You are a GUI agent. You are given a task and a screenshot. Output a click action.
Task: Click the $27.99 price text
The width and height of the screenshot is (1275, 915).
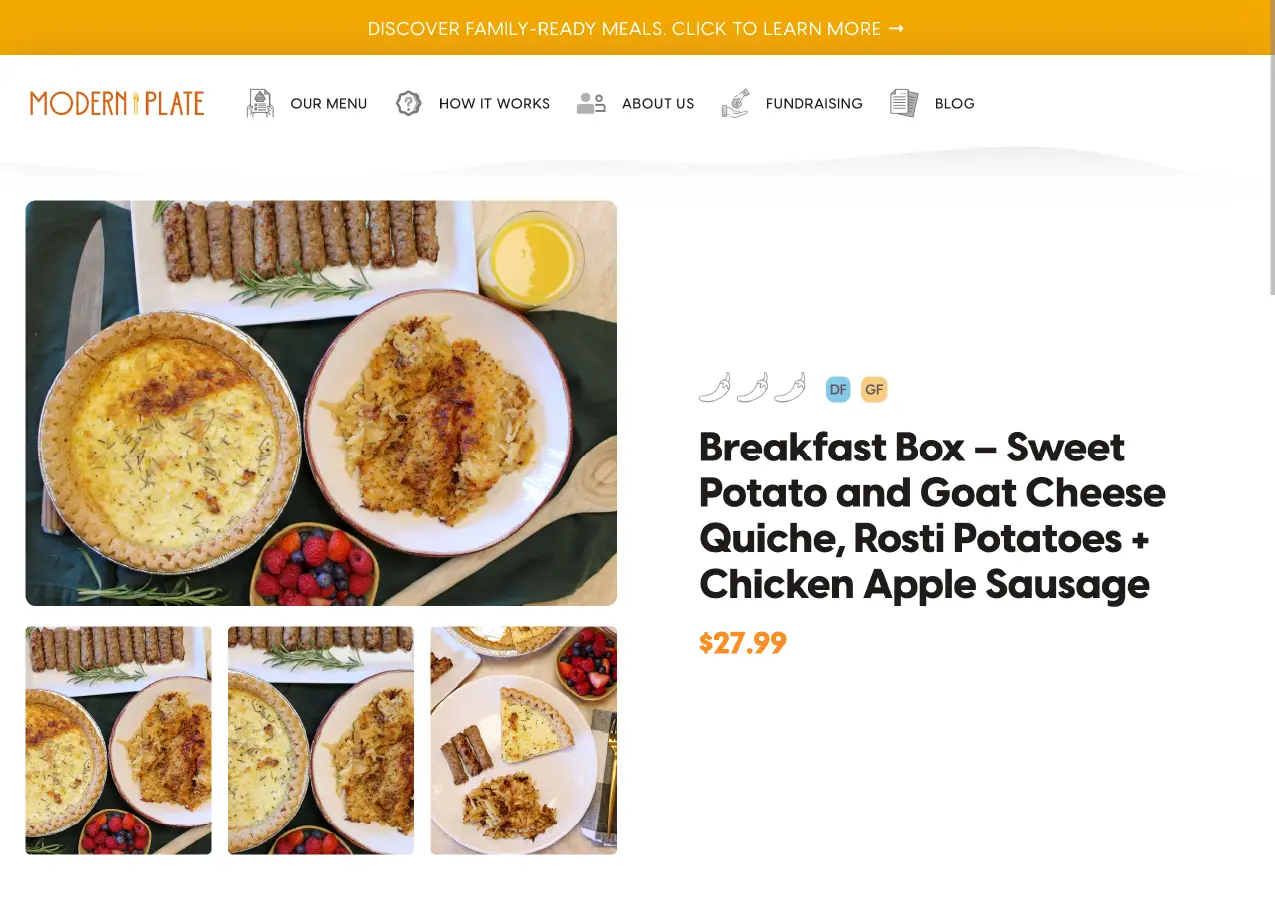(x=742, y=643)
